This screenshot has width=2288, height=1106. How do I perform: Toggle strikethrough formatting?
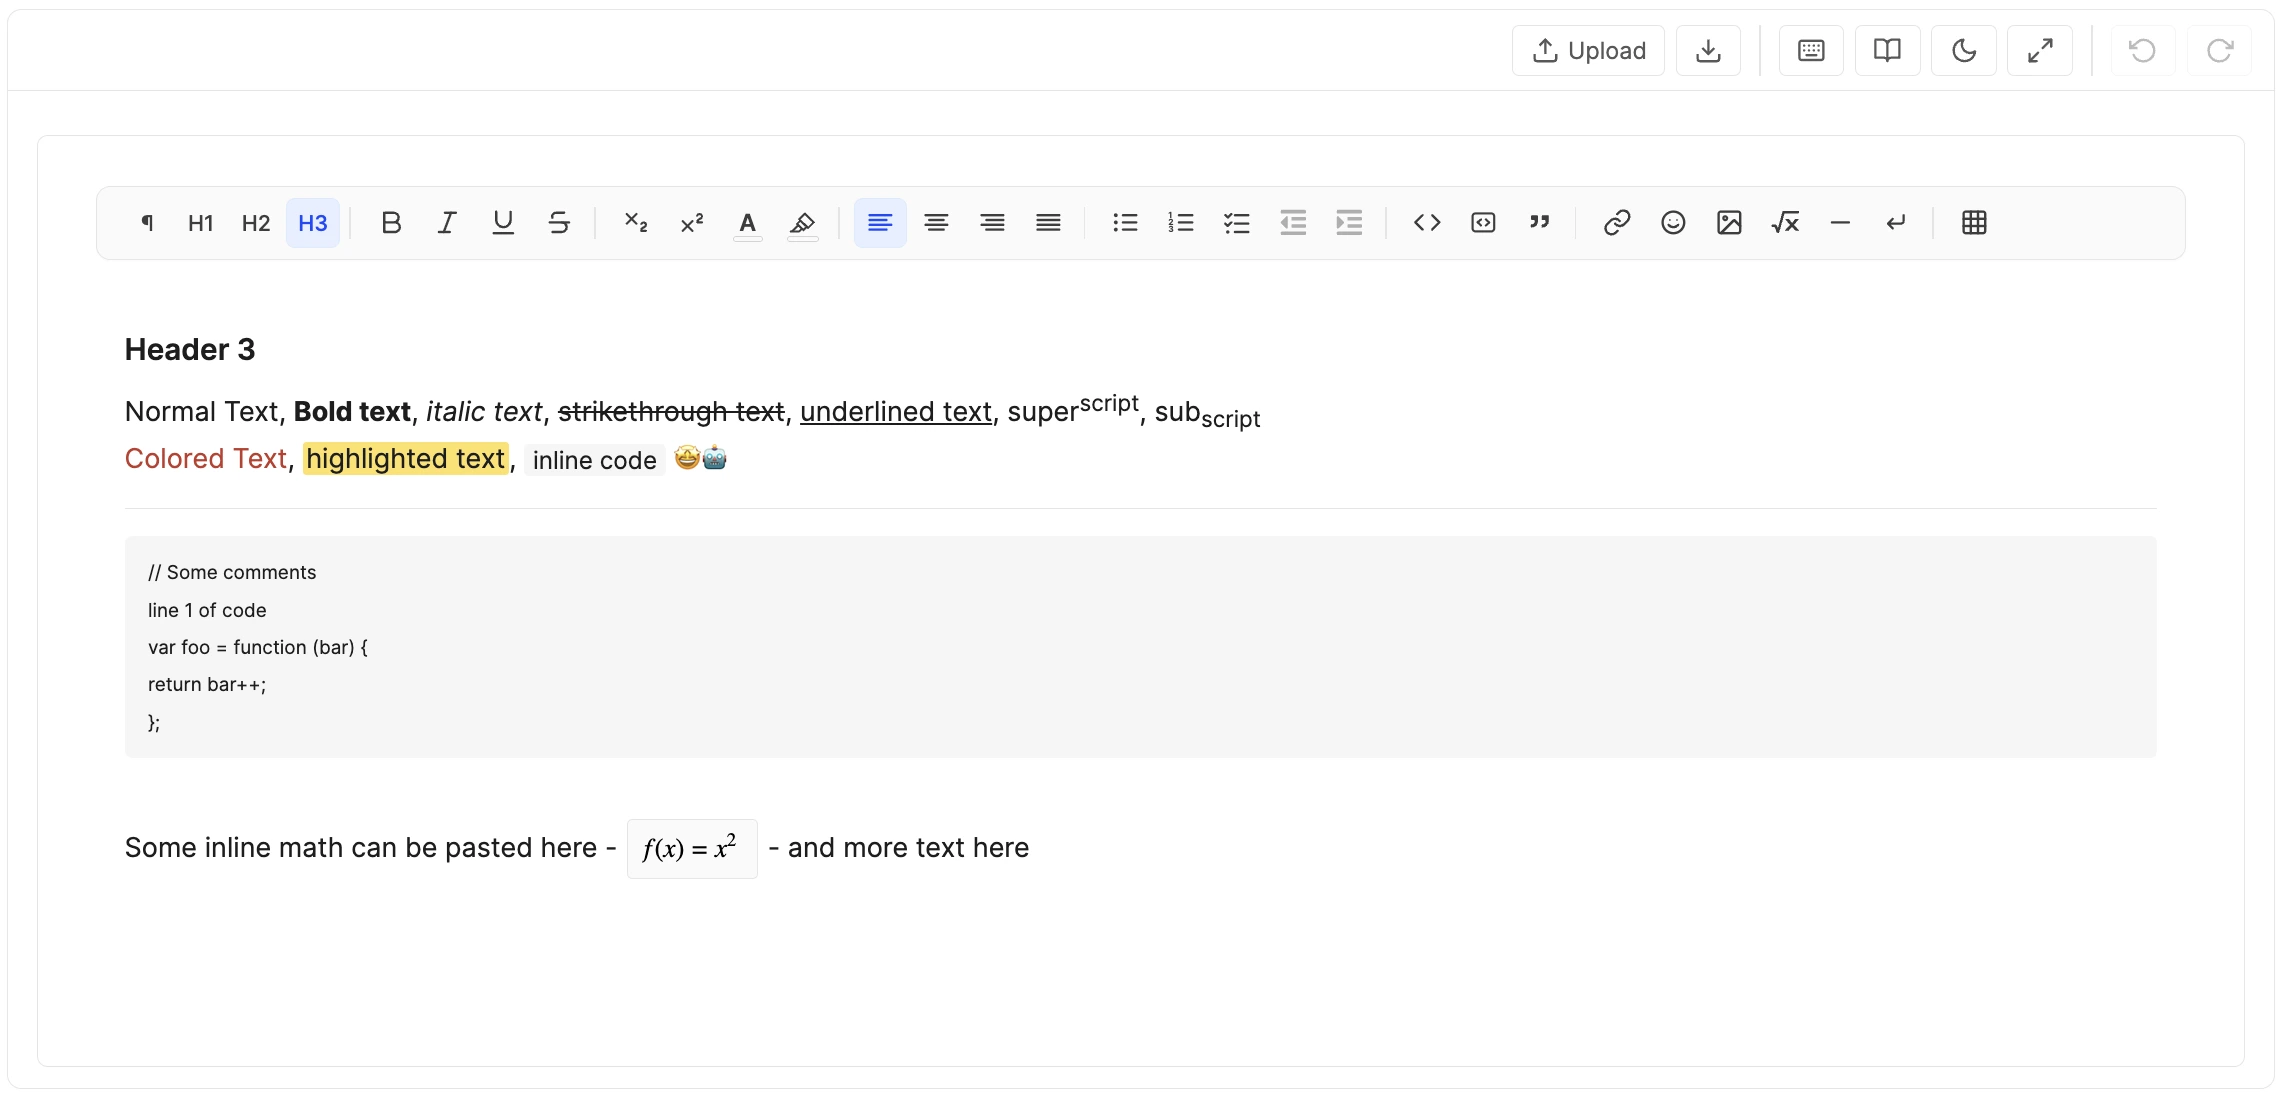(x=559, y=222)
